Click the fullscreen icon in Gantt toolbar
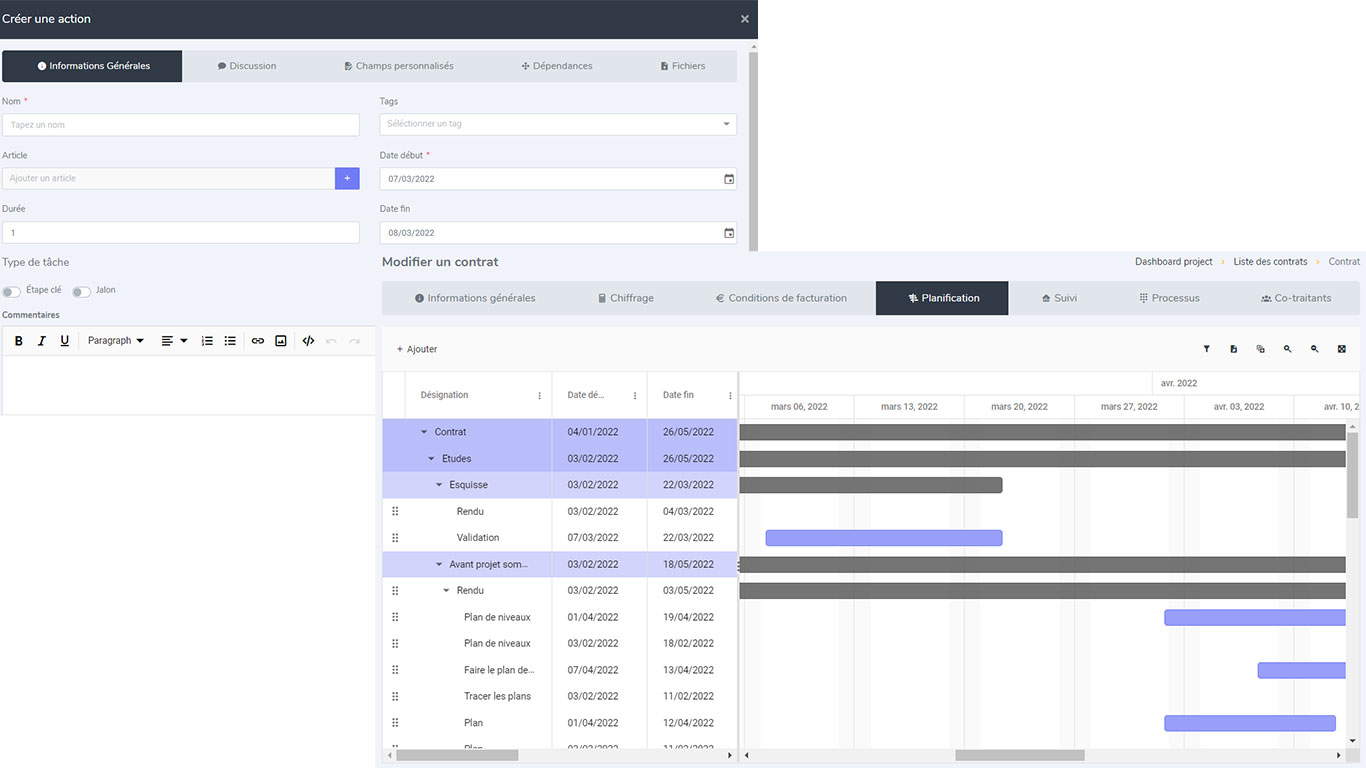 tap(1341, 349)
